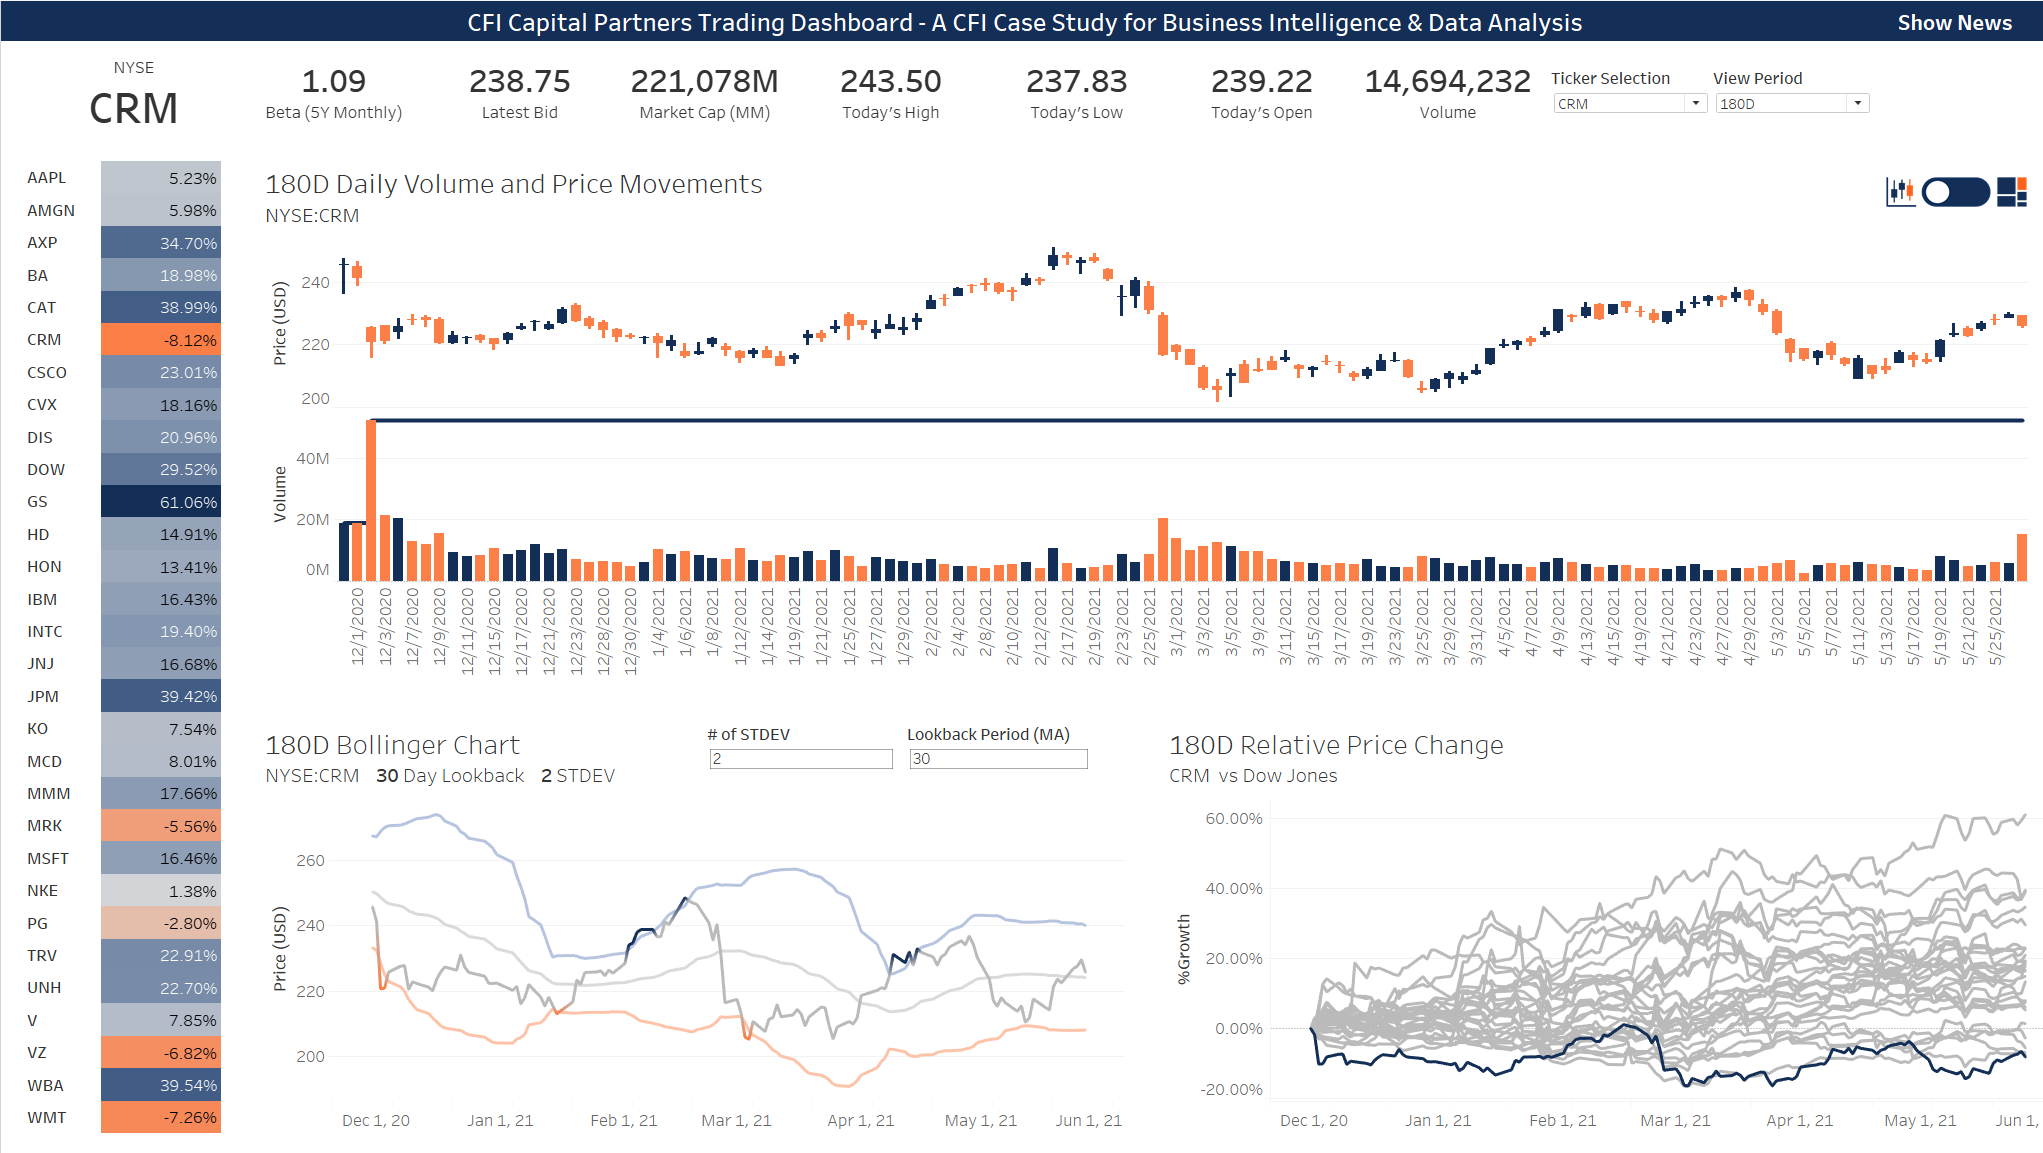Select JPM in the ticker list

point(43,696)
